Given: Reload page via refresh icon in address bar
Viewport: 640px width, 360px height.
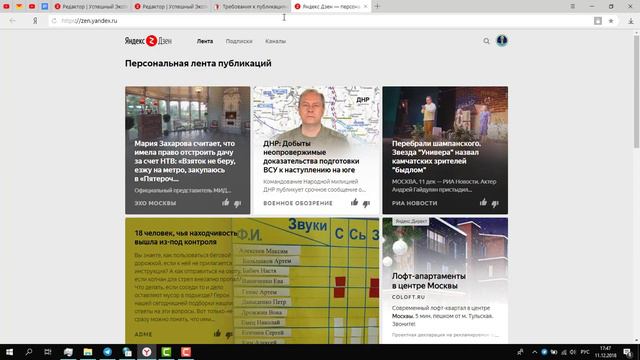Looking at the screenshot, I should (x=54, y=21).
